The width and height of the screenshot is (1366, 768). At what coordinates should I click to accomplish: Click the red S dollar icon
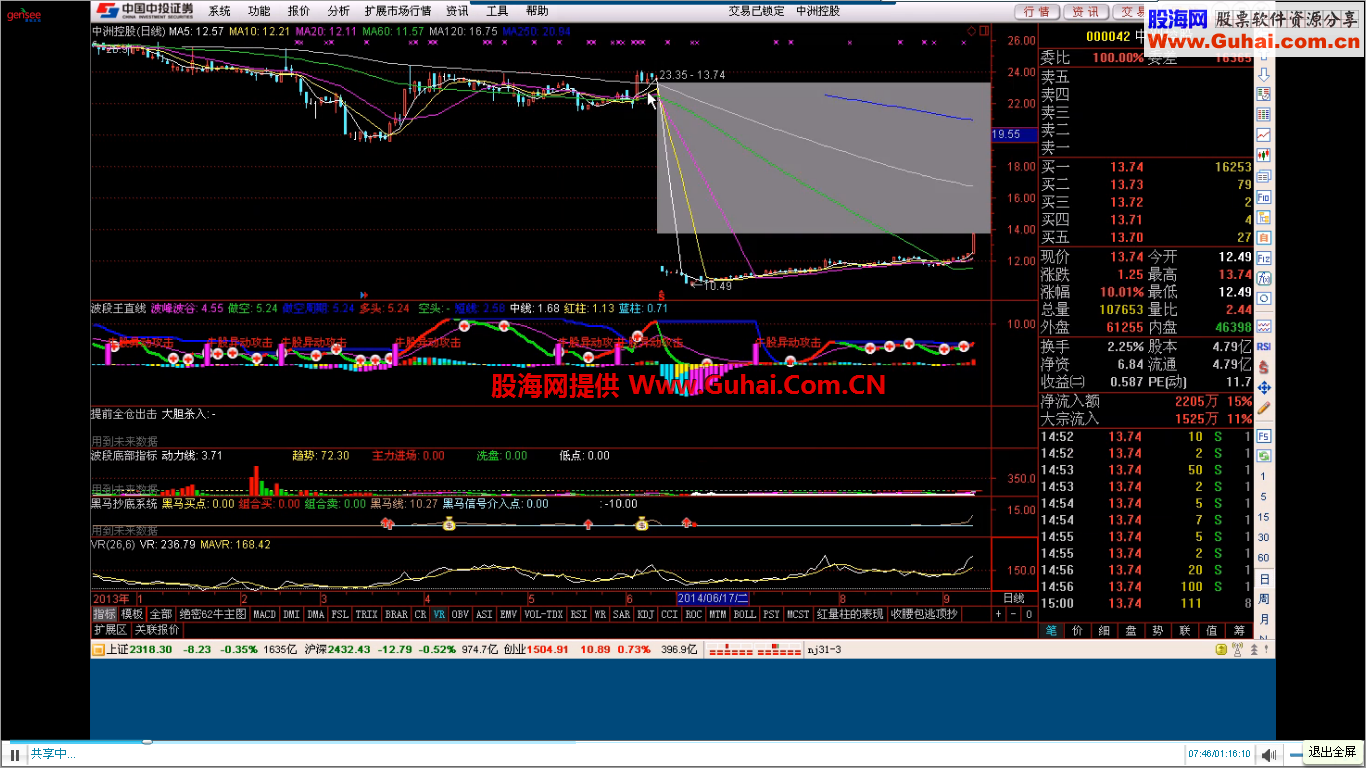(x=1264, y=366)
